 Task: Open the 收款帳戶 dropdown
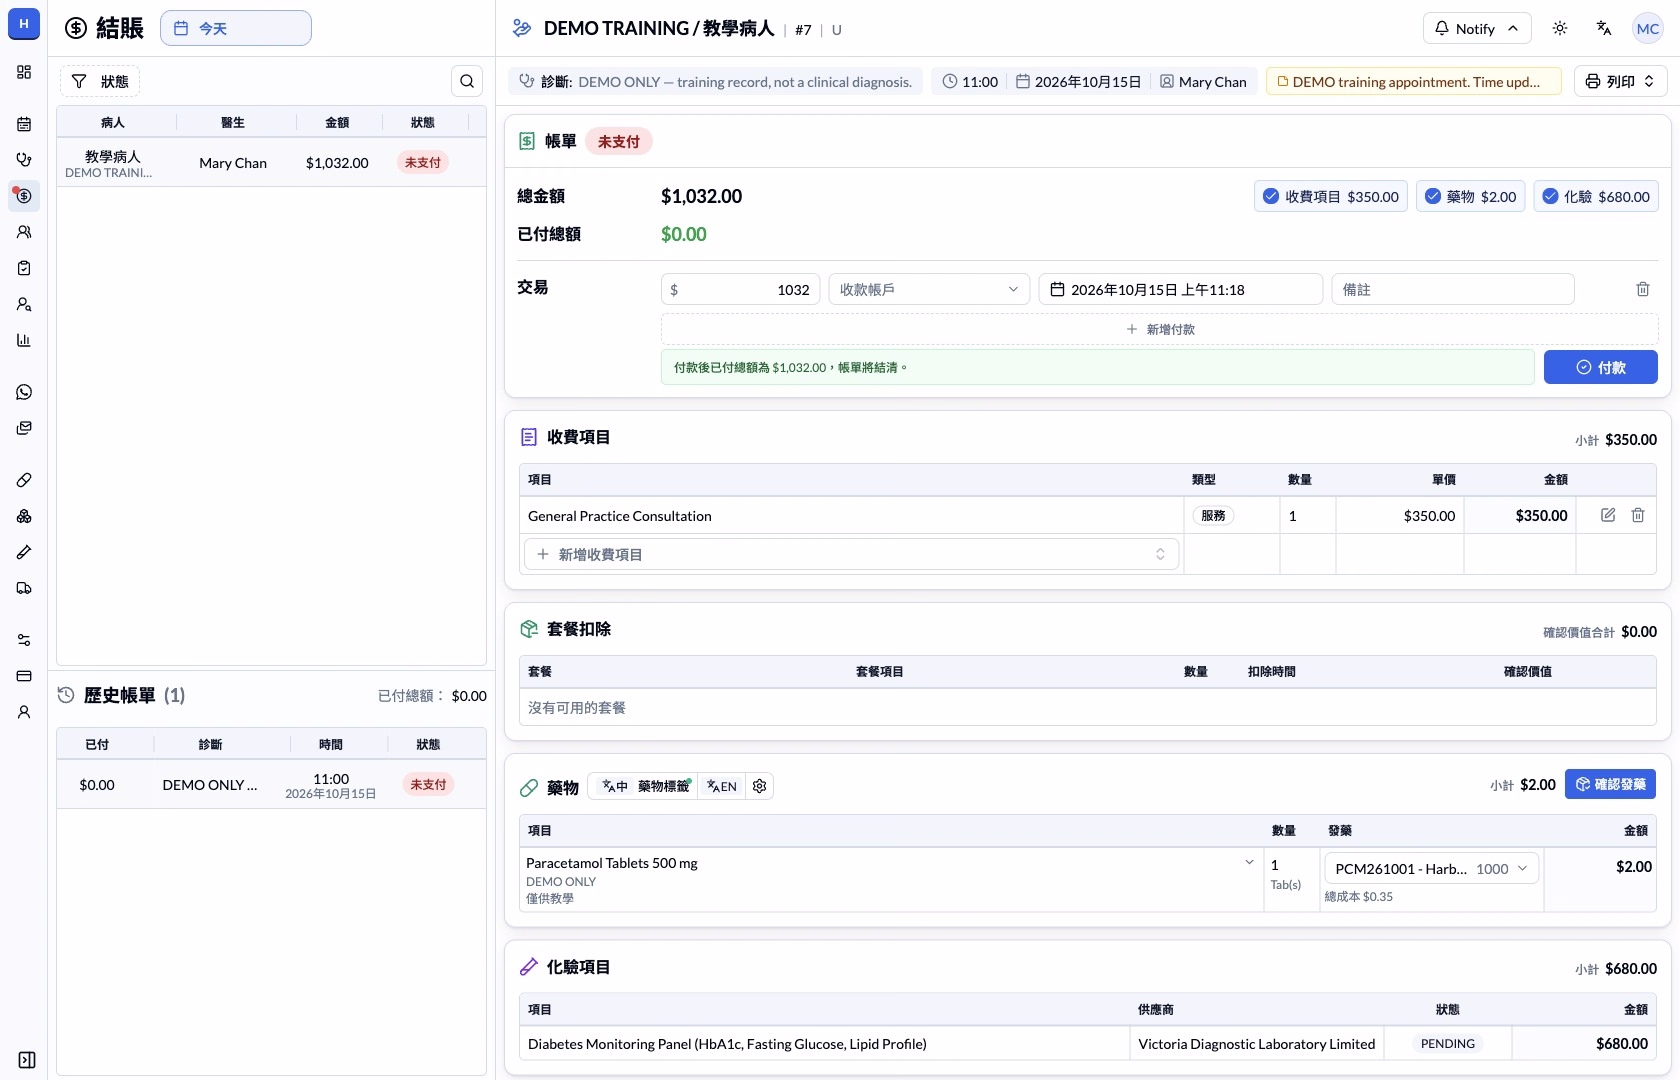929,289
